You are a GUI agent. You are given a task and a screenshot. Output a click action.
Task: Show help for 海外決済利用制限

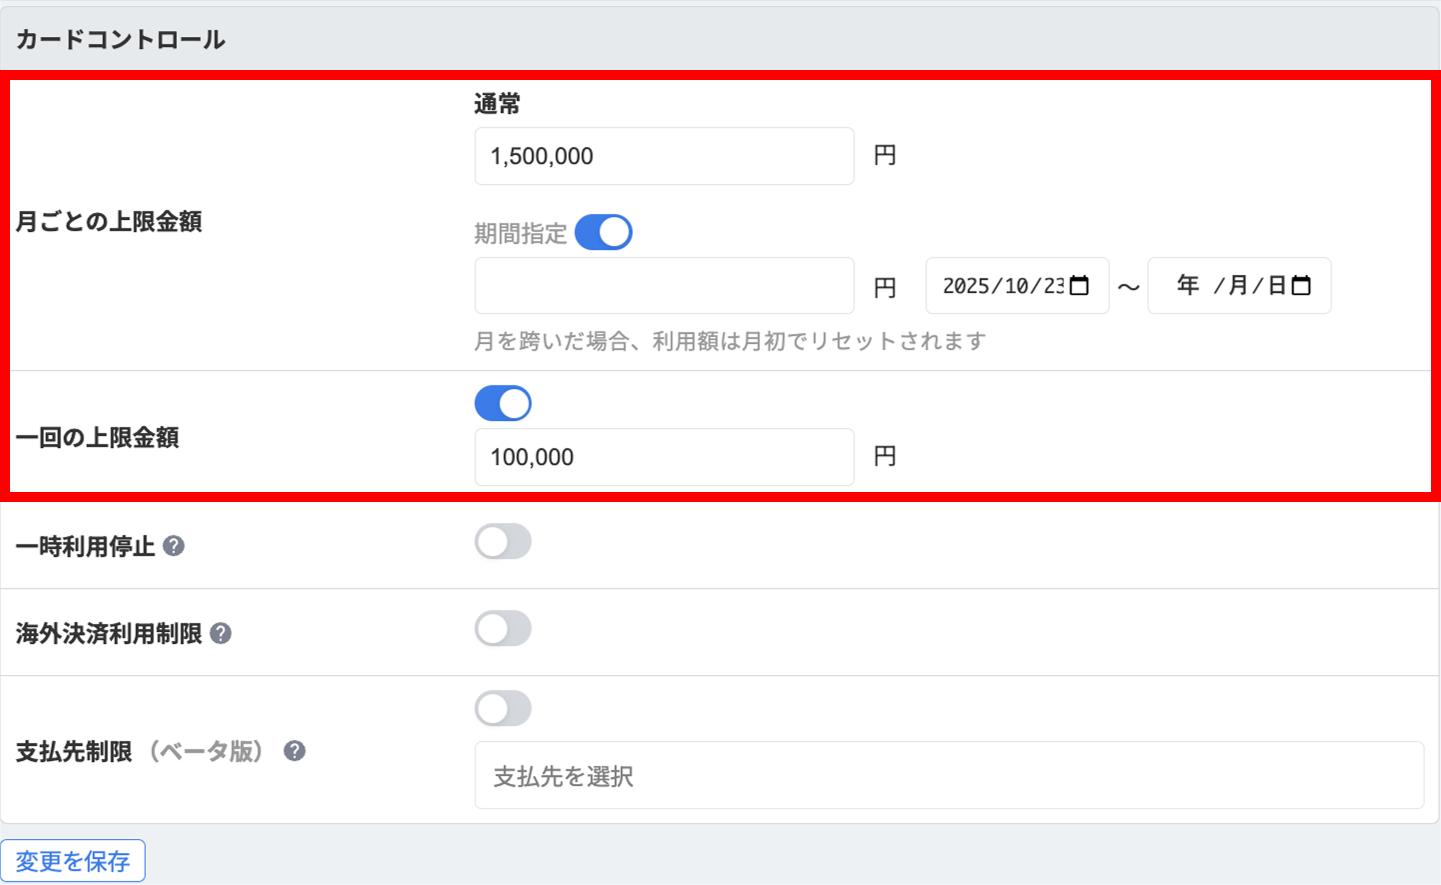(x=221, y=633)
